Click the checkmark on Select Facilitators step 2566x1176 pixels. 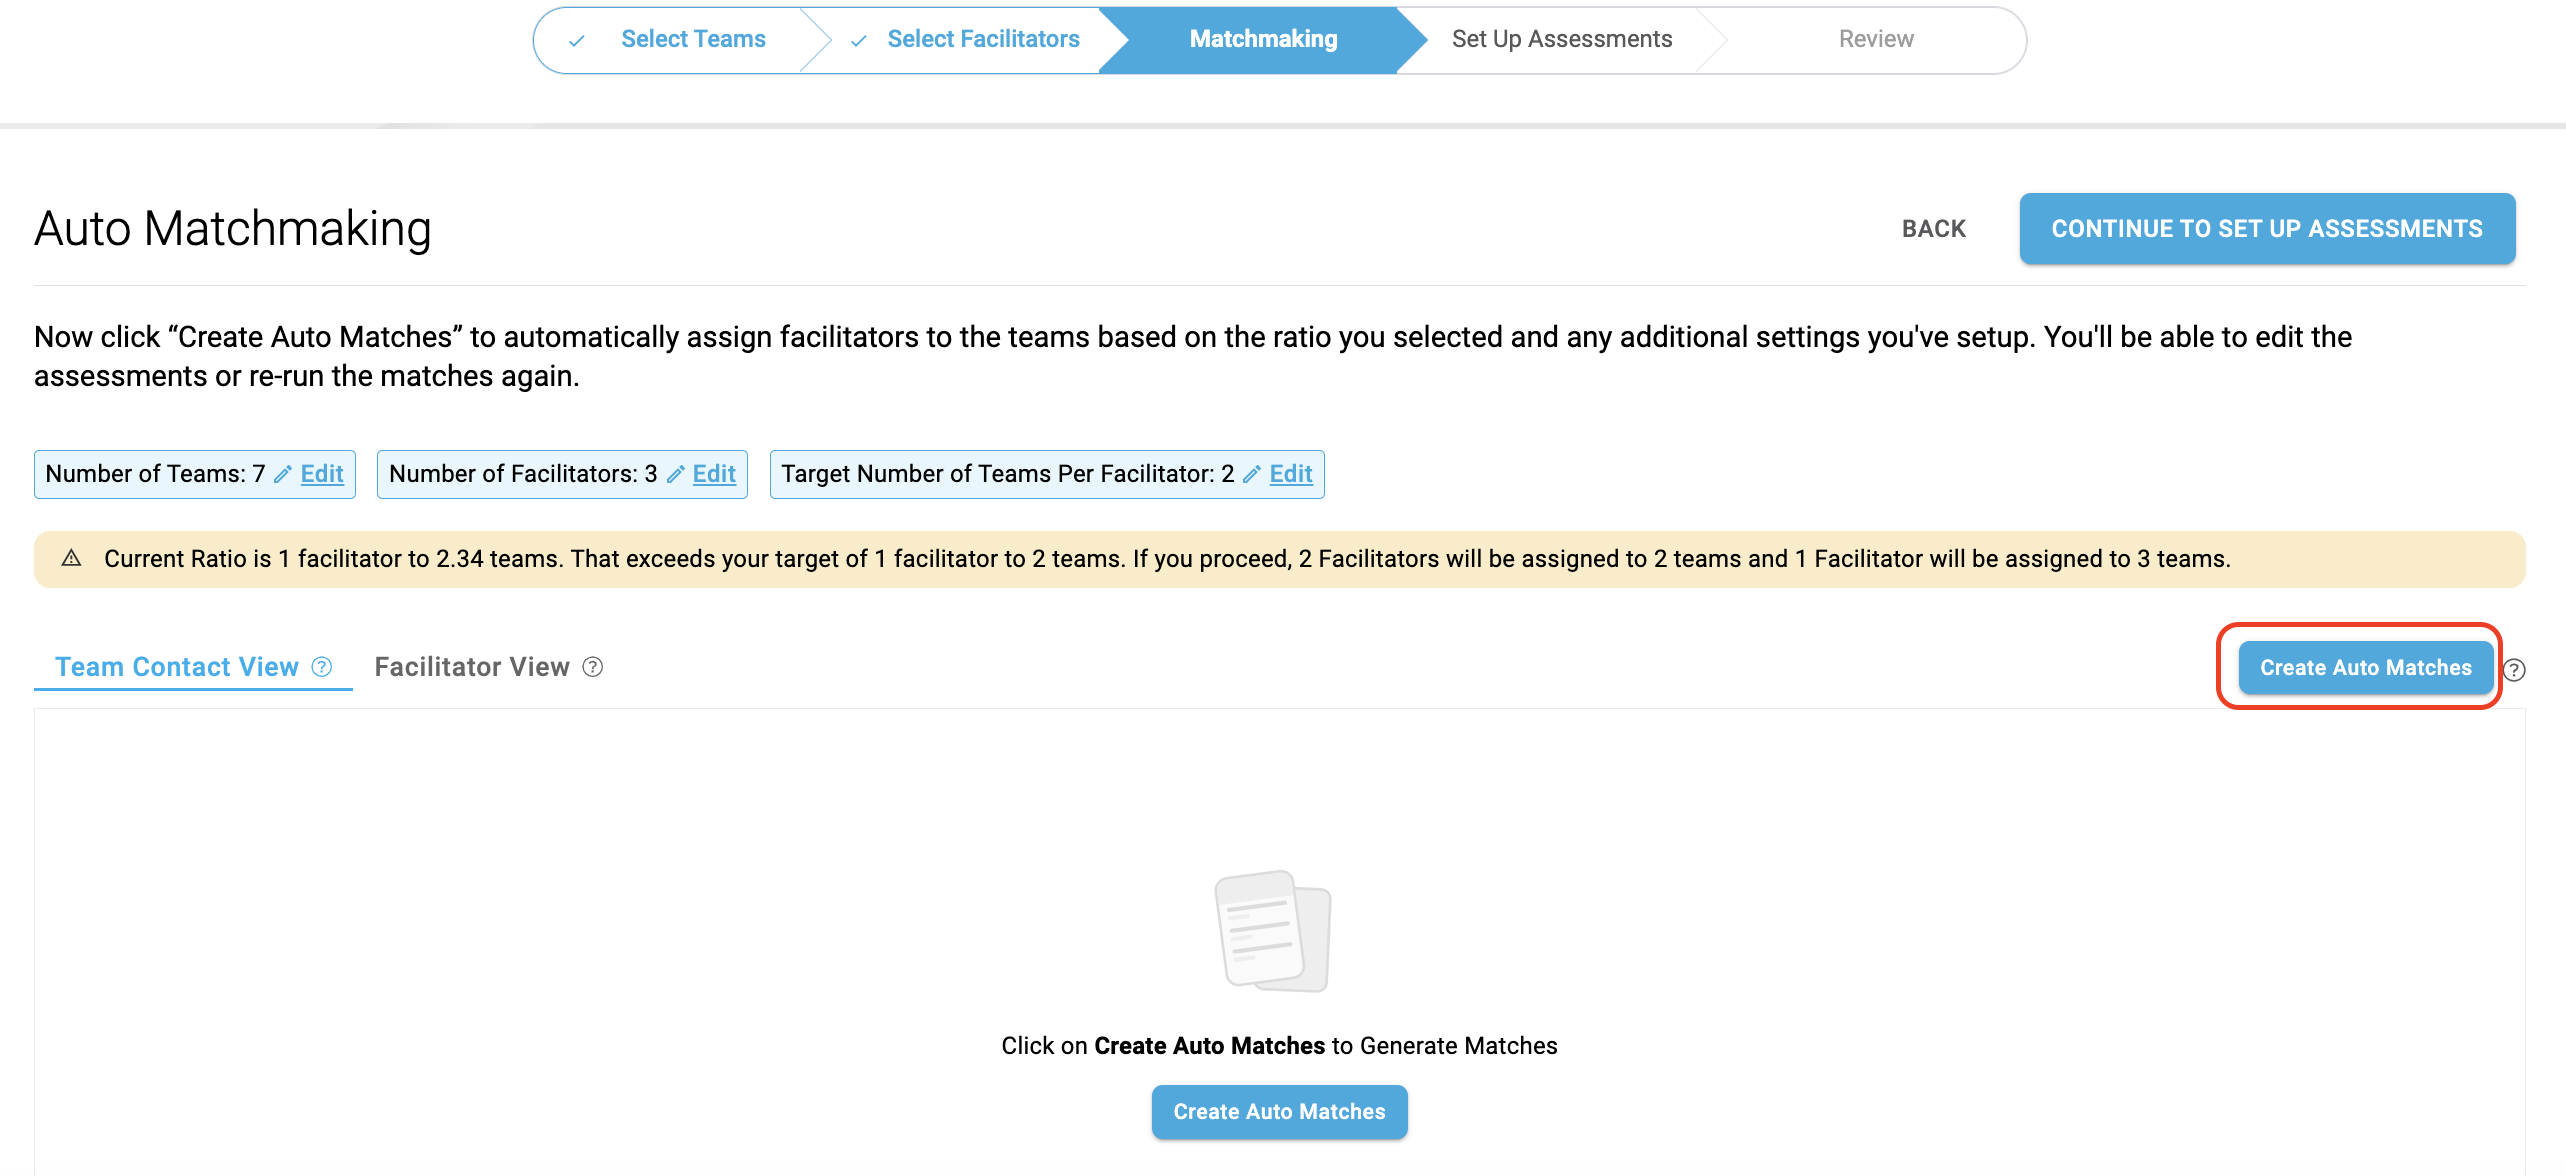(x=858, y=41)
